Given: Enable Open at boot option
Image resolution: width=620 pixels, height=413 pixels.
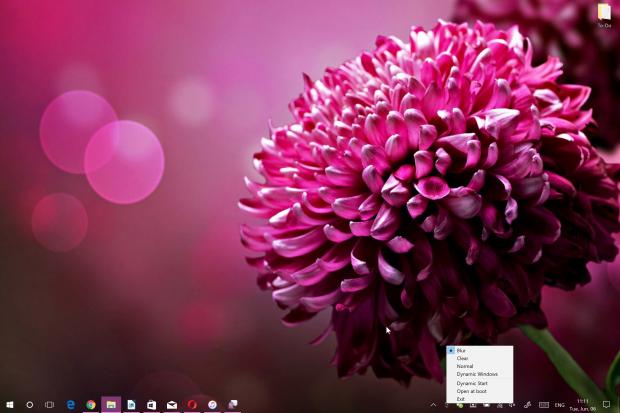Looking at the screenshot, I should (x=480, y=391).
